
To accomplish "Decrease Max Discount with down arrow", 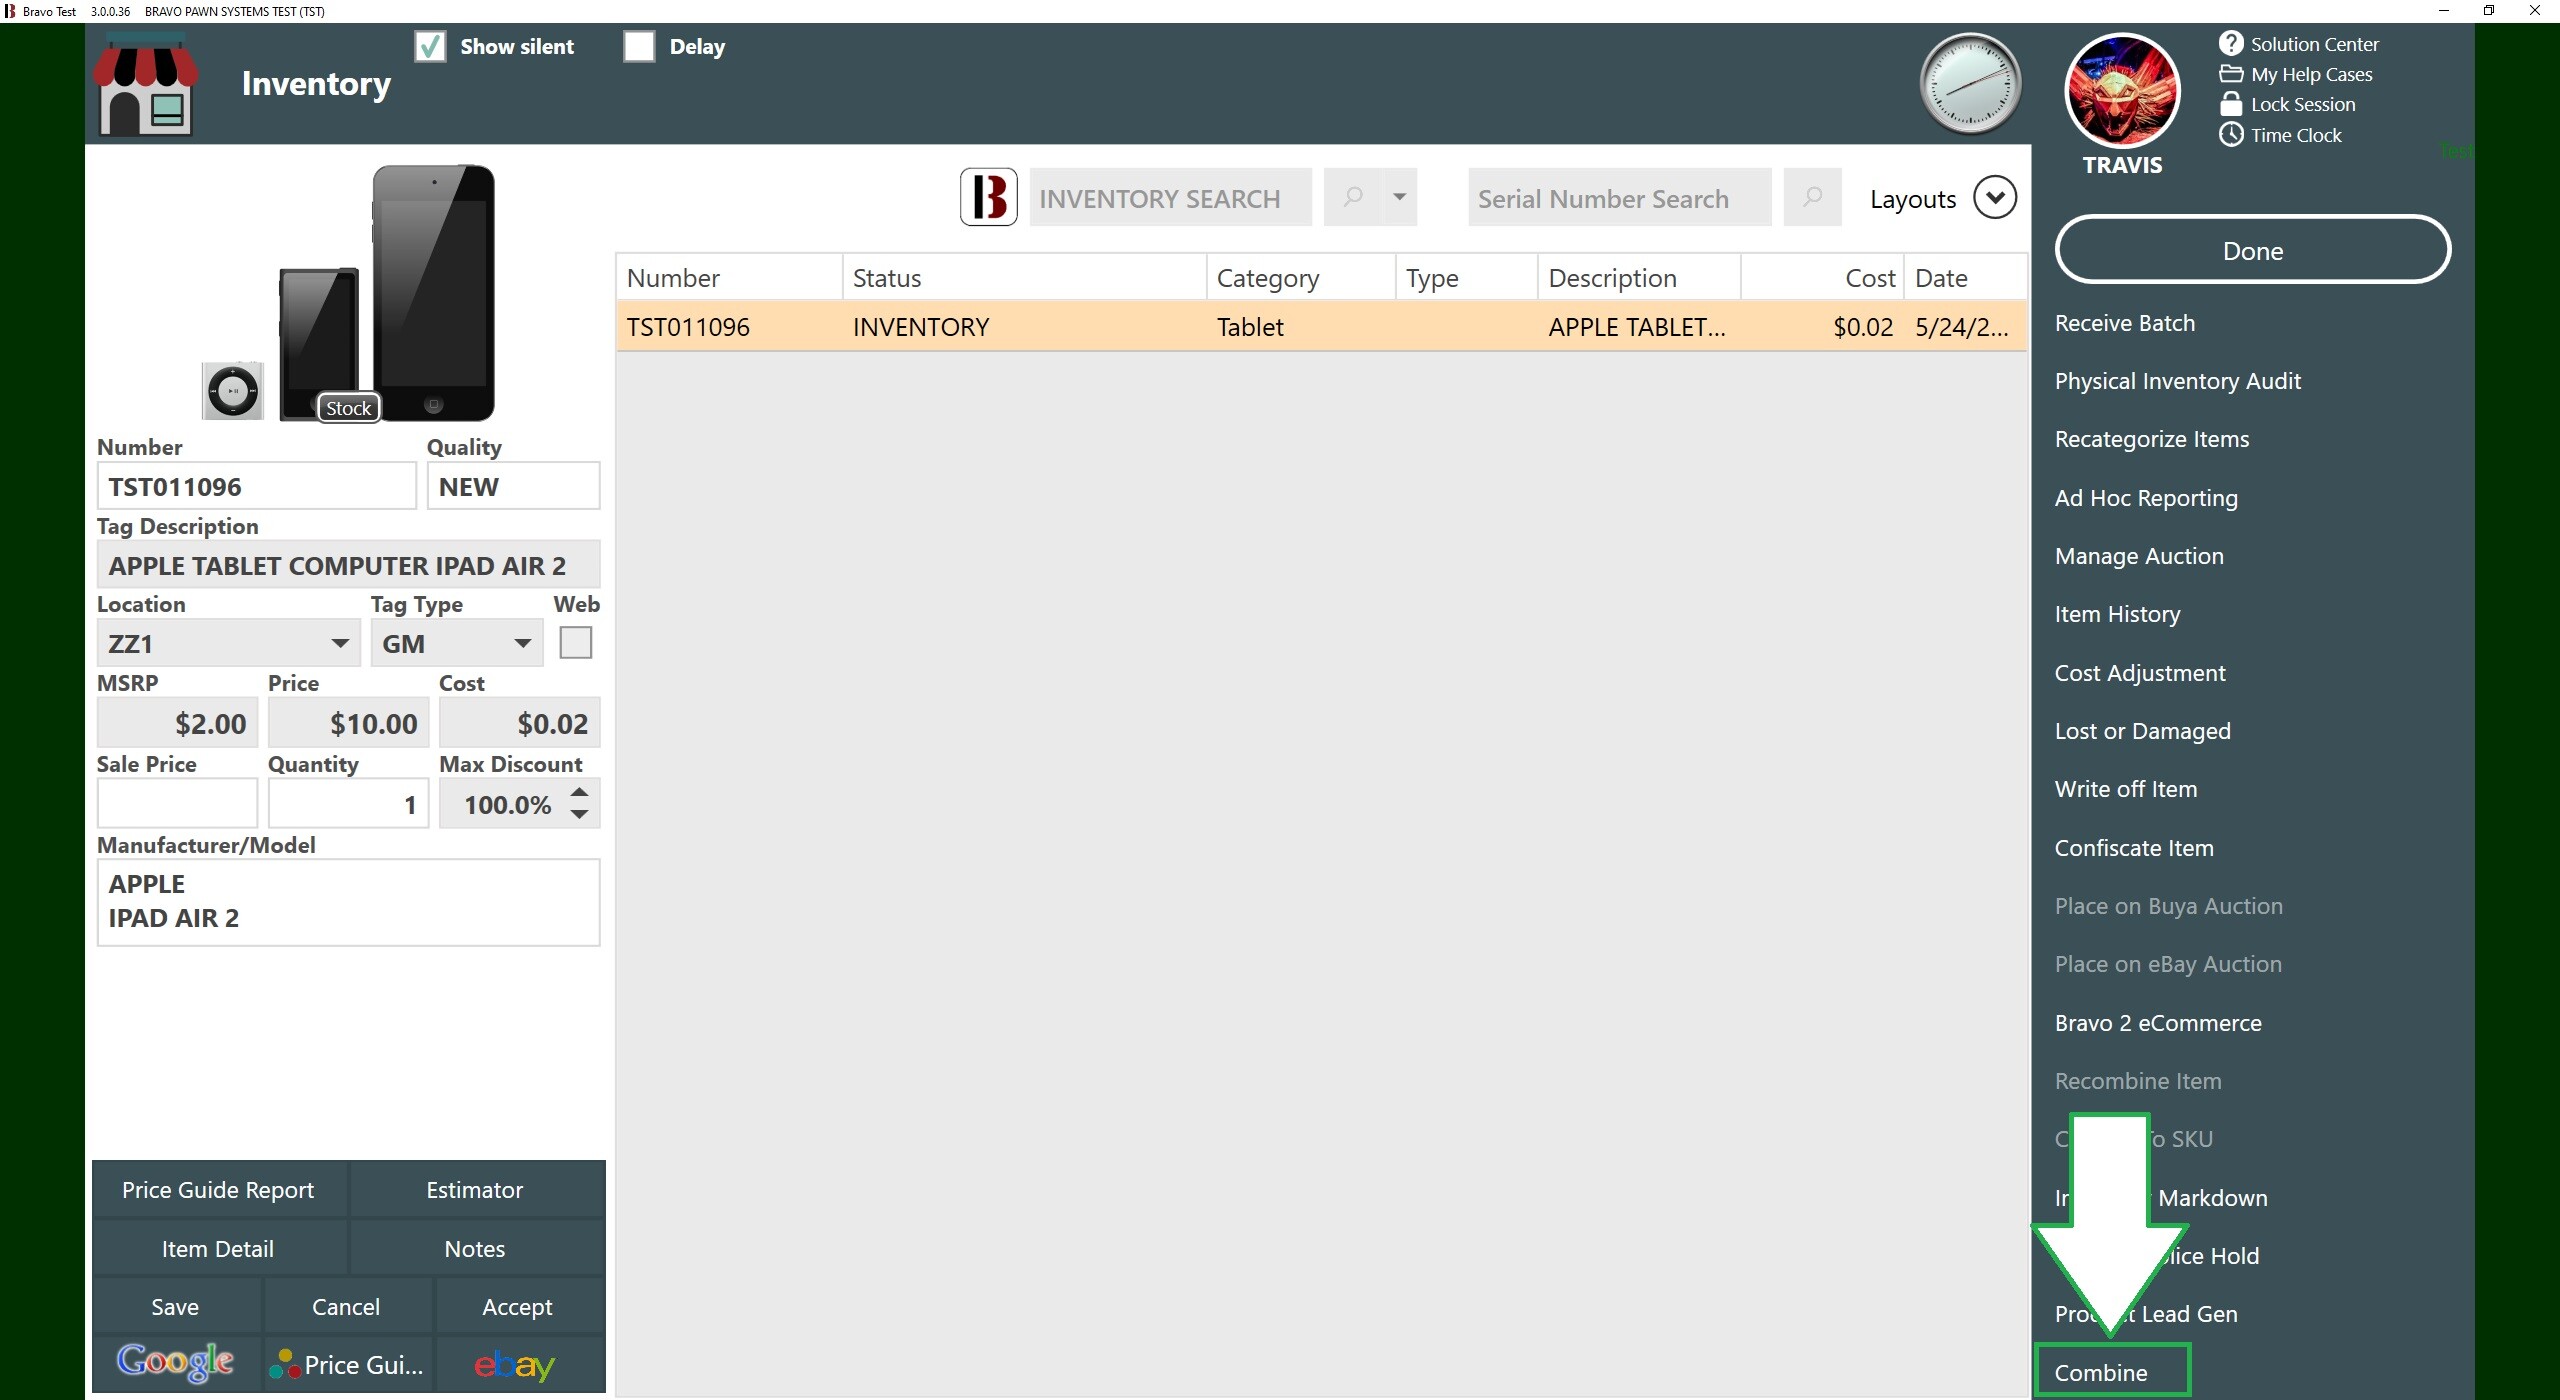I will (579, 815).
